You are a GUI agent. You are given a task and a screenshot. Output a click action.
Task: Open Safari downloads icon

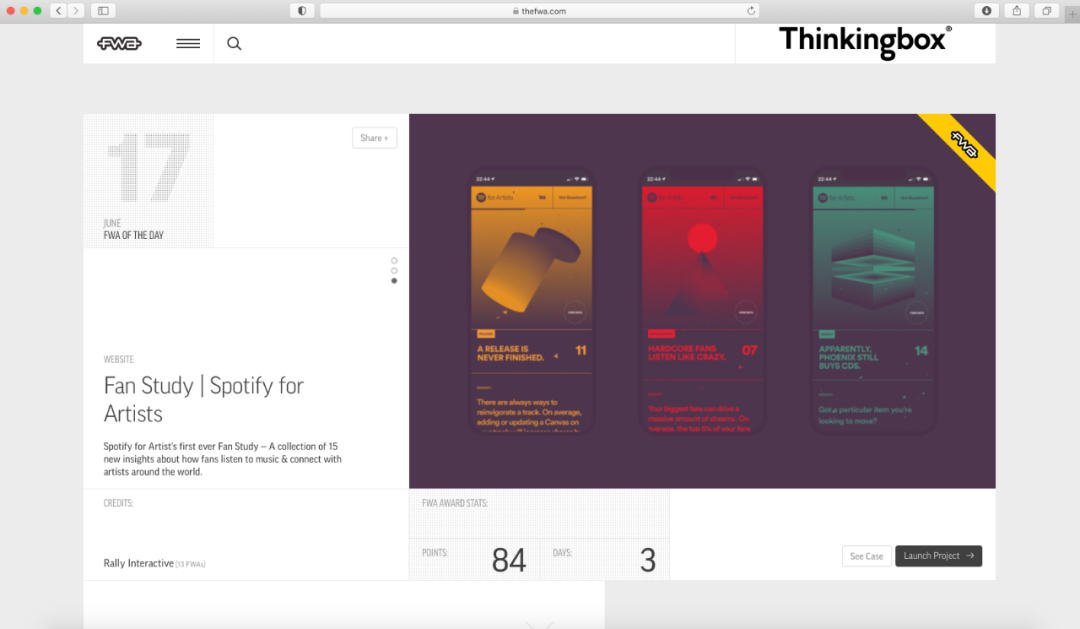[987, 11]
